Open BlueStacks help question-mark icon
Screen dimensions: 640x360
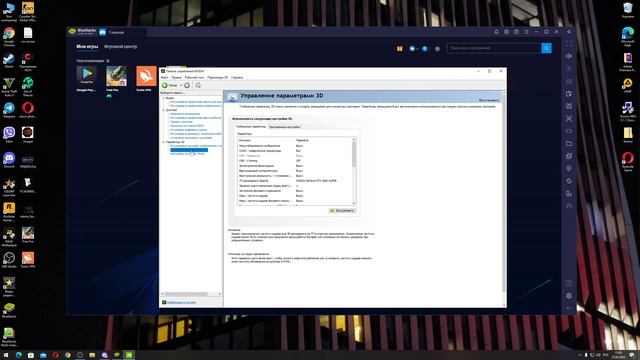point(516,32)
